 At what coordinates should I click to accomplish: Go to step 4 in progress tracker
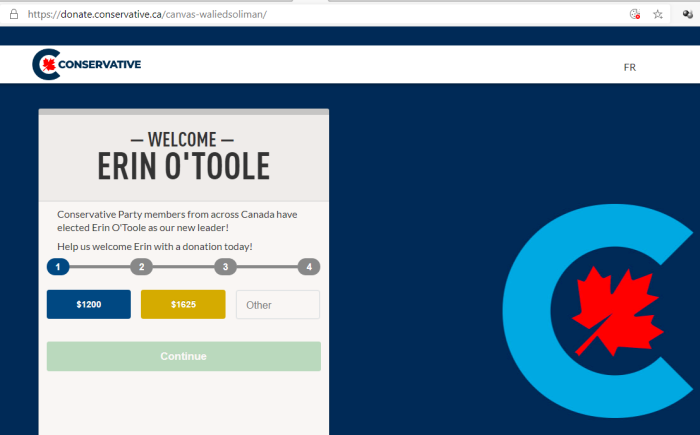click(x=309, y=267)
